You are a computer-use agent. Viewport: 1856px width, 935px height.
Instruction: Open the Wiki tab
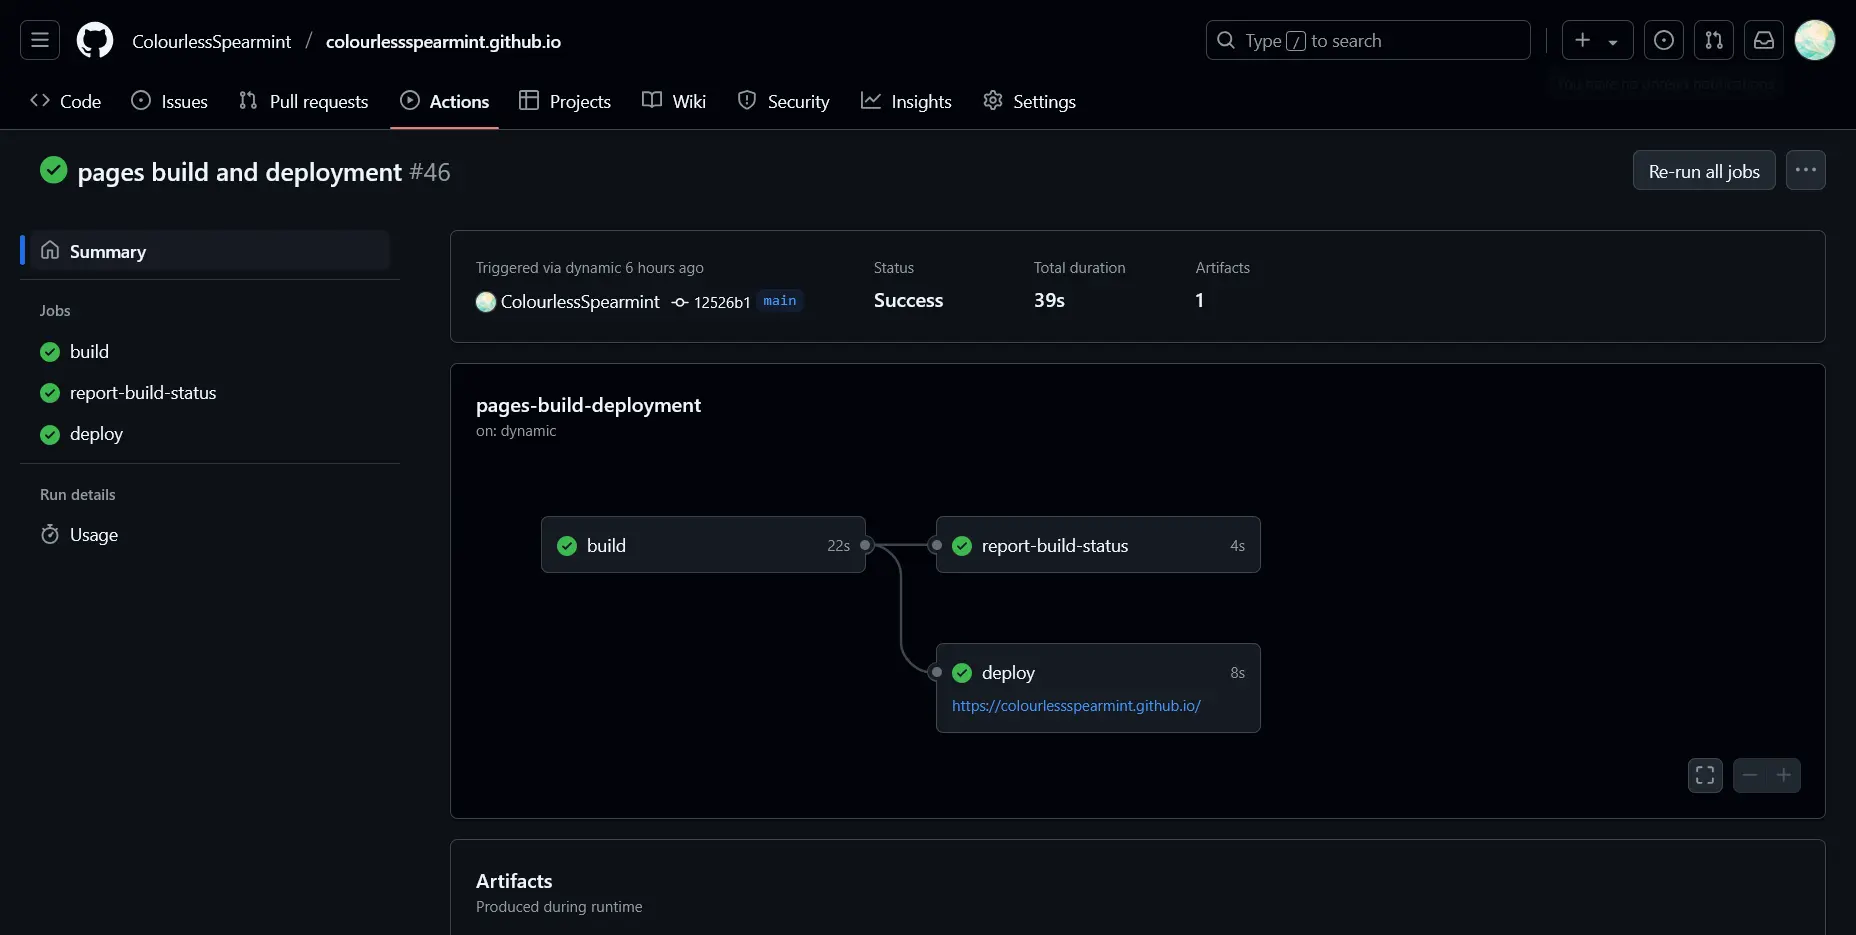coord(674,101)
